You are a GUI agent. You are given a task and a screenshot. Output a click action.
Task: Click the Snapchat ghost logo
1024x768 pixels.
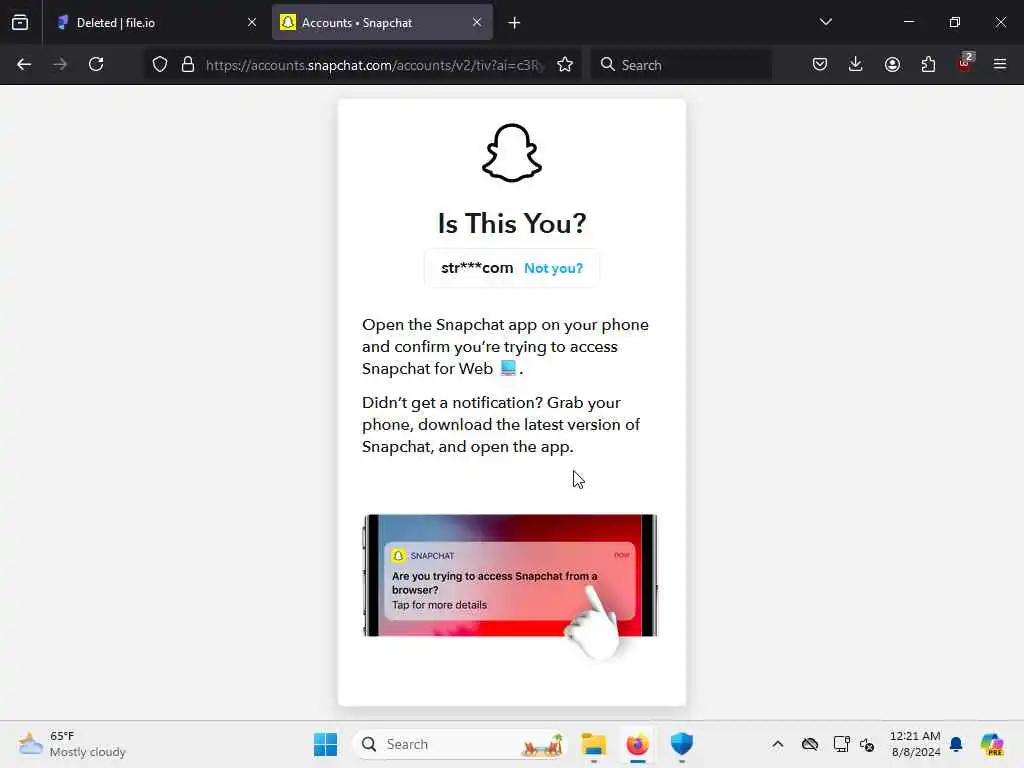tap(512, 153)
